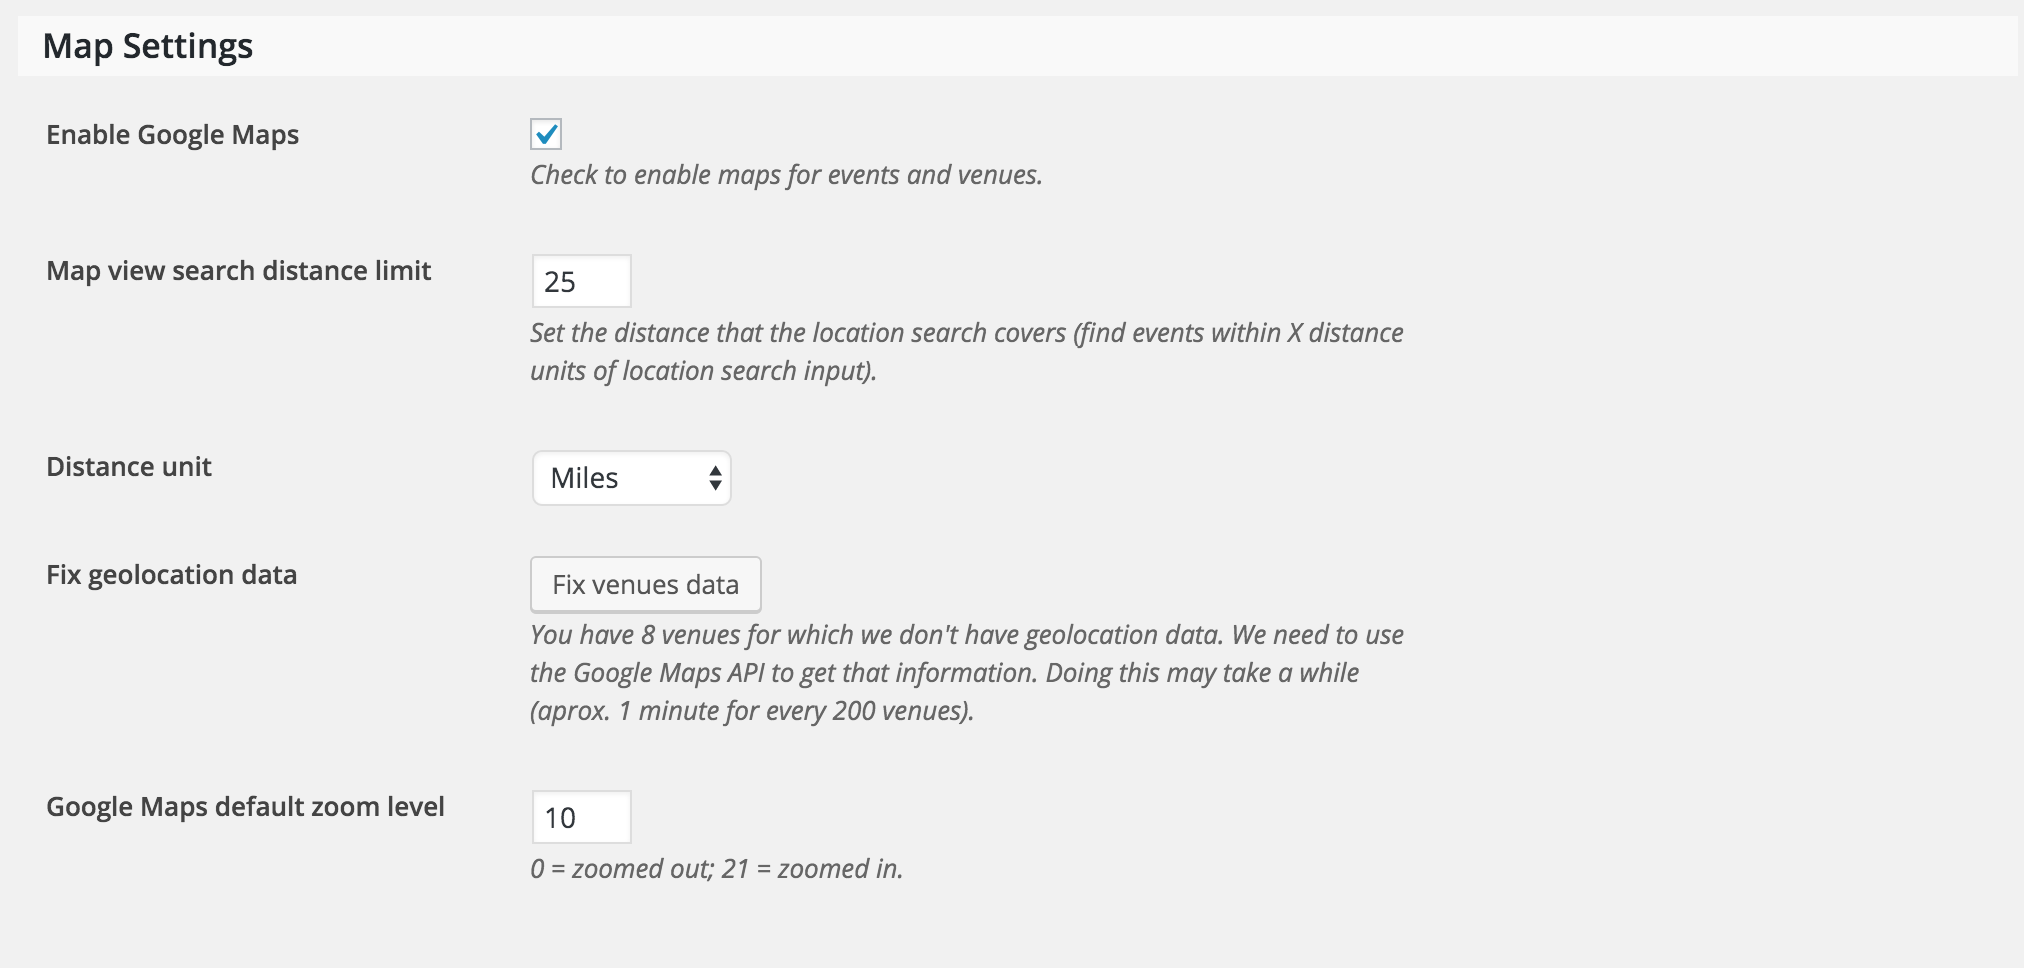2024x968 pixels.
Task: Toggle the Enable Google Maps checkbox
Action: pos(546,134)
